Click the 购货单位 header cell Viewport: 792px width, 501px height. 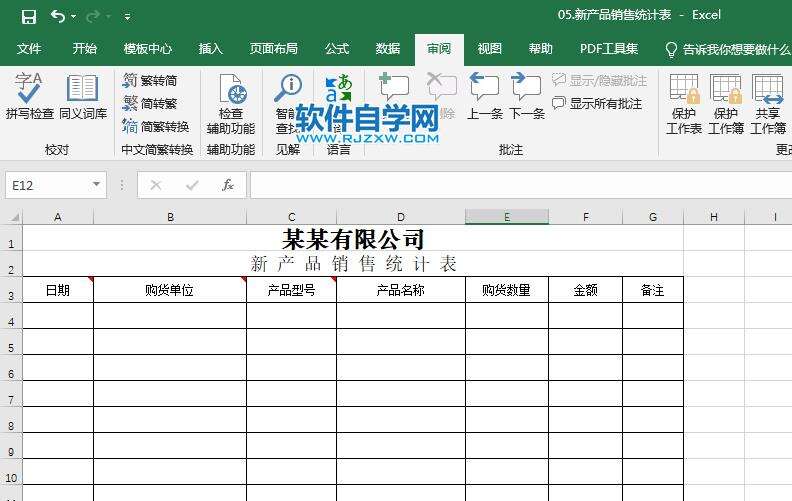coord(170,290)
